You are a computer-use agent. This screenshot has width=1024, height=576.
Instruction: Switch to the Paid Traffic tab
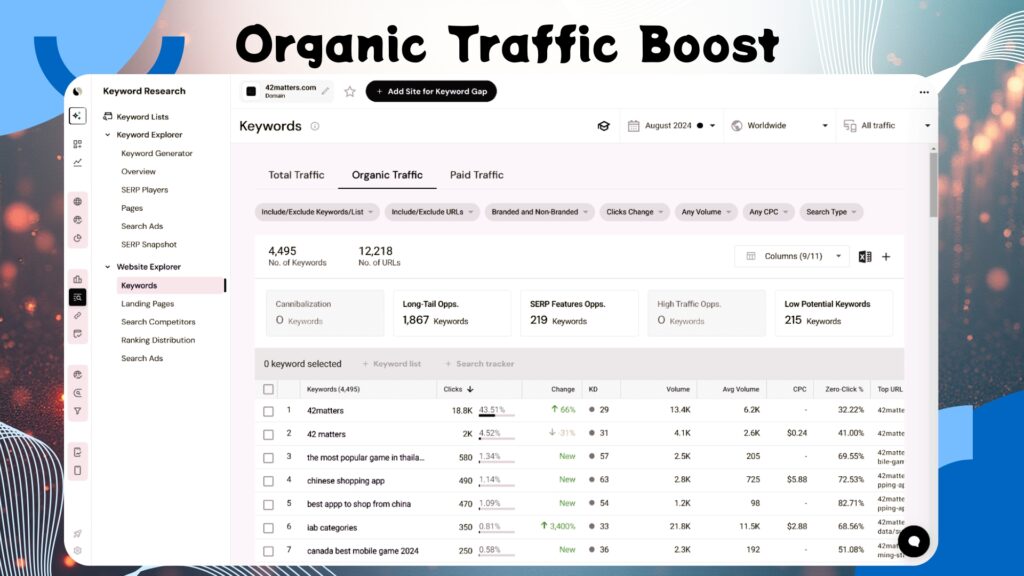pyautogui.click(x=476, y=175)
